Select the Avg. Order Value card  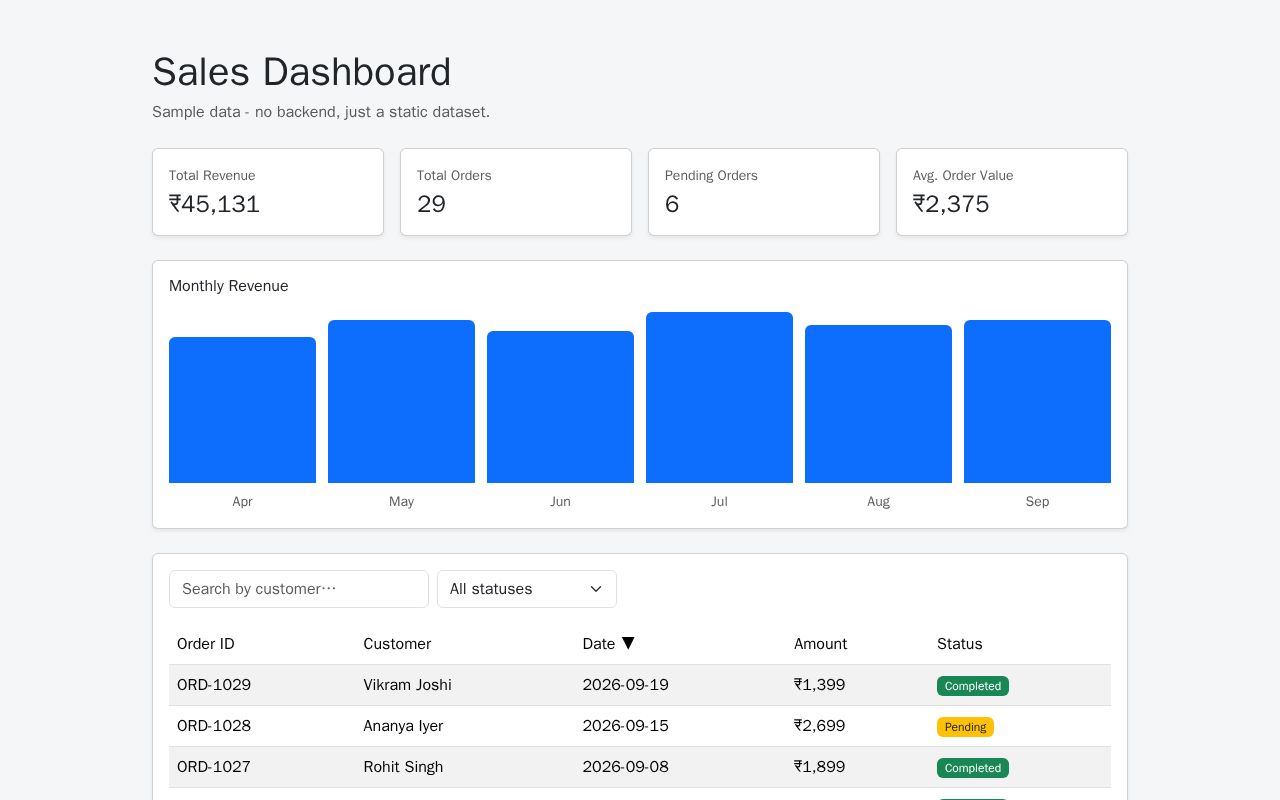click(1012, 192)
